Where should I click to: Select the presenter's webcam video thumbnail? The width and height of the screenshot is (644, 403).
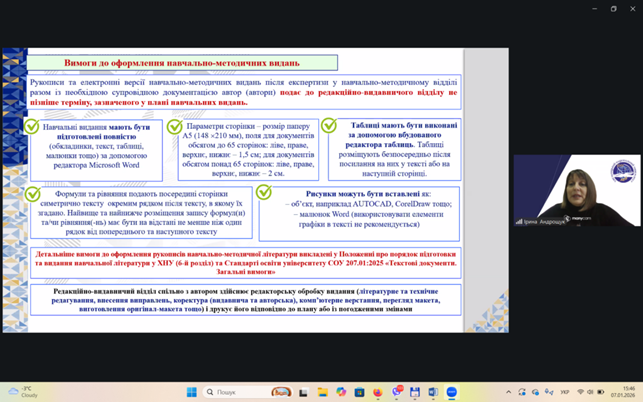pos(576,190)
